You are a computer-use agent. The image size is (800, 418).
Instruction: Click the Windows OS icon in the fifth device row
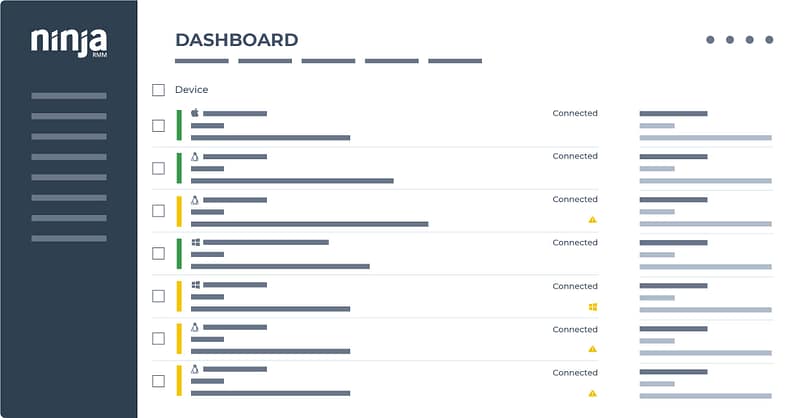196,285
